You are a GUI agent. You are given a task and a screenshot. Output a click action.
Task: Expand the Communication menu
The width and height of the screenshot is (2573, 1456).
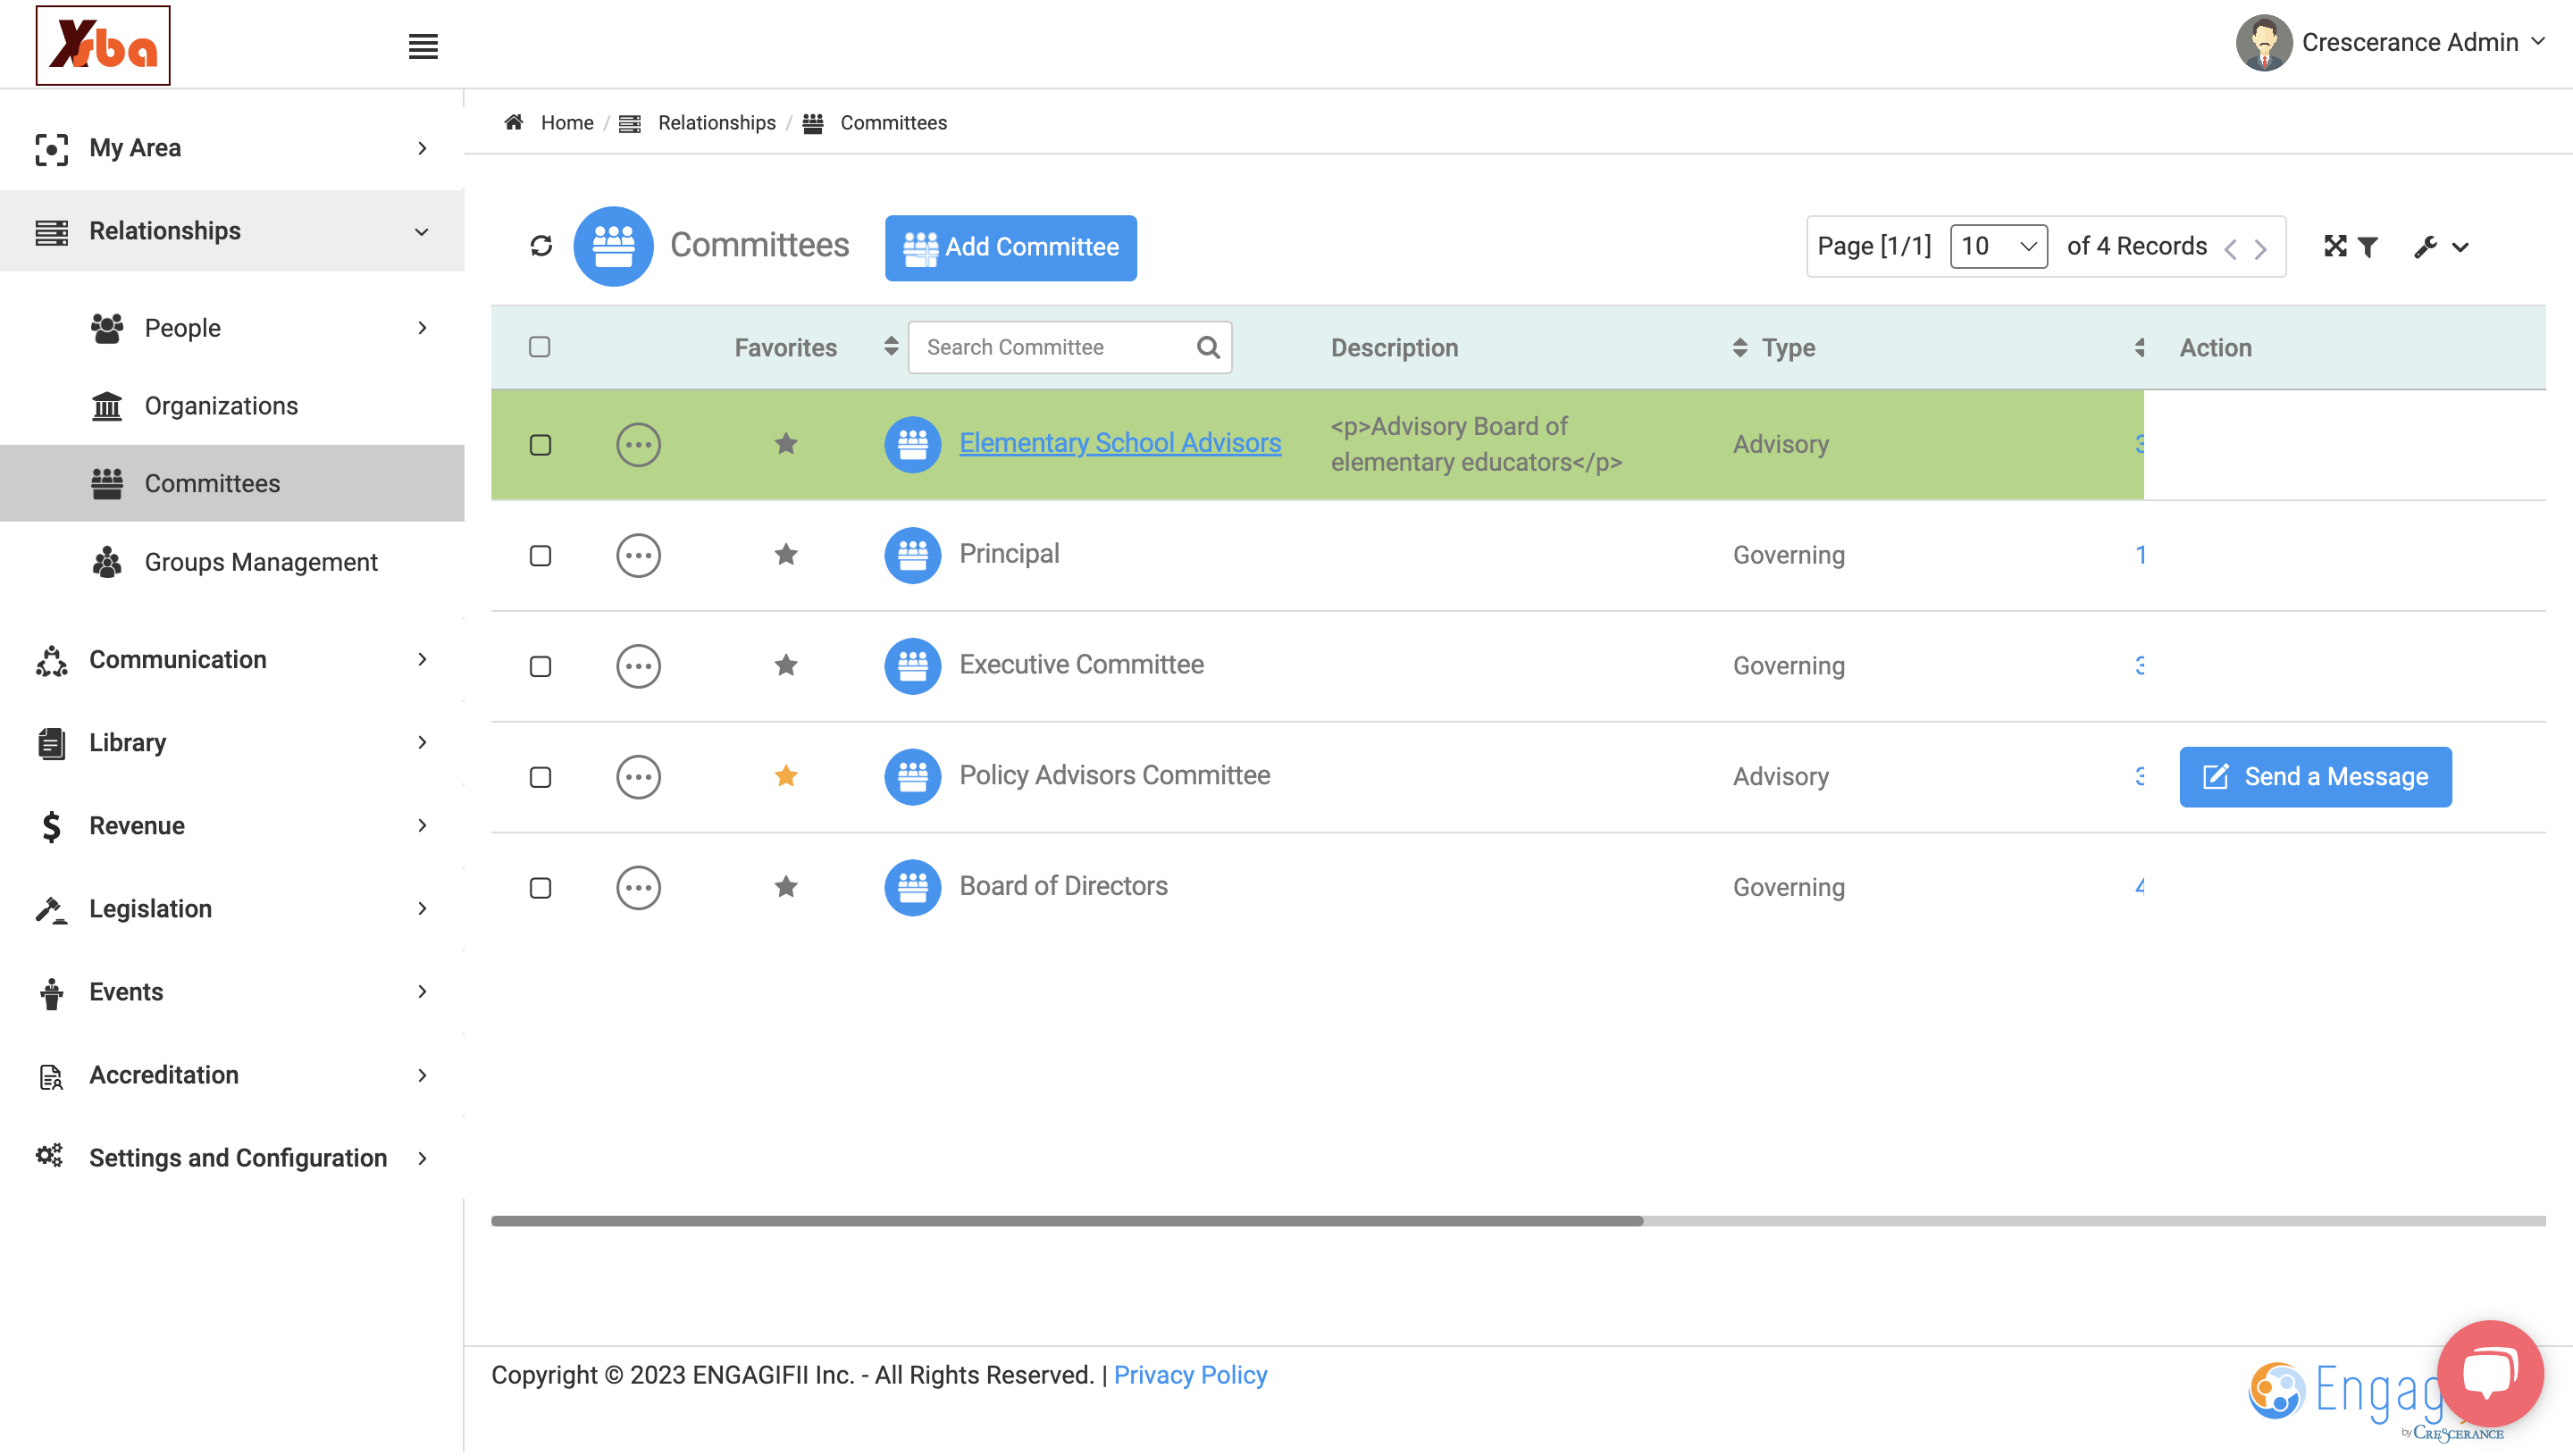click(232, 660)
